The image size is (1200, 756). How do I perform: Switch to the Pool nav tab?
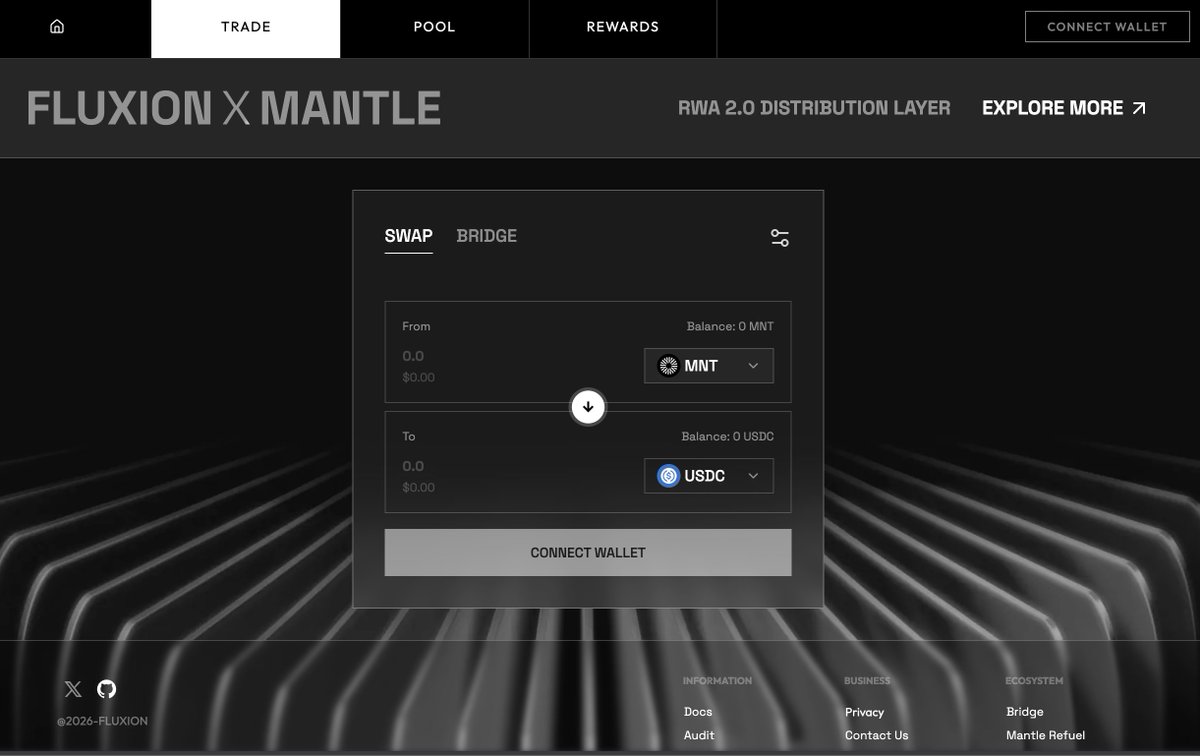[x=435, y=28]
